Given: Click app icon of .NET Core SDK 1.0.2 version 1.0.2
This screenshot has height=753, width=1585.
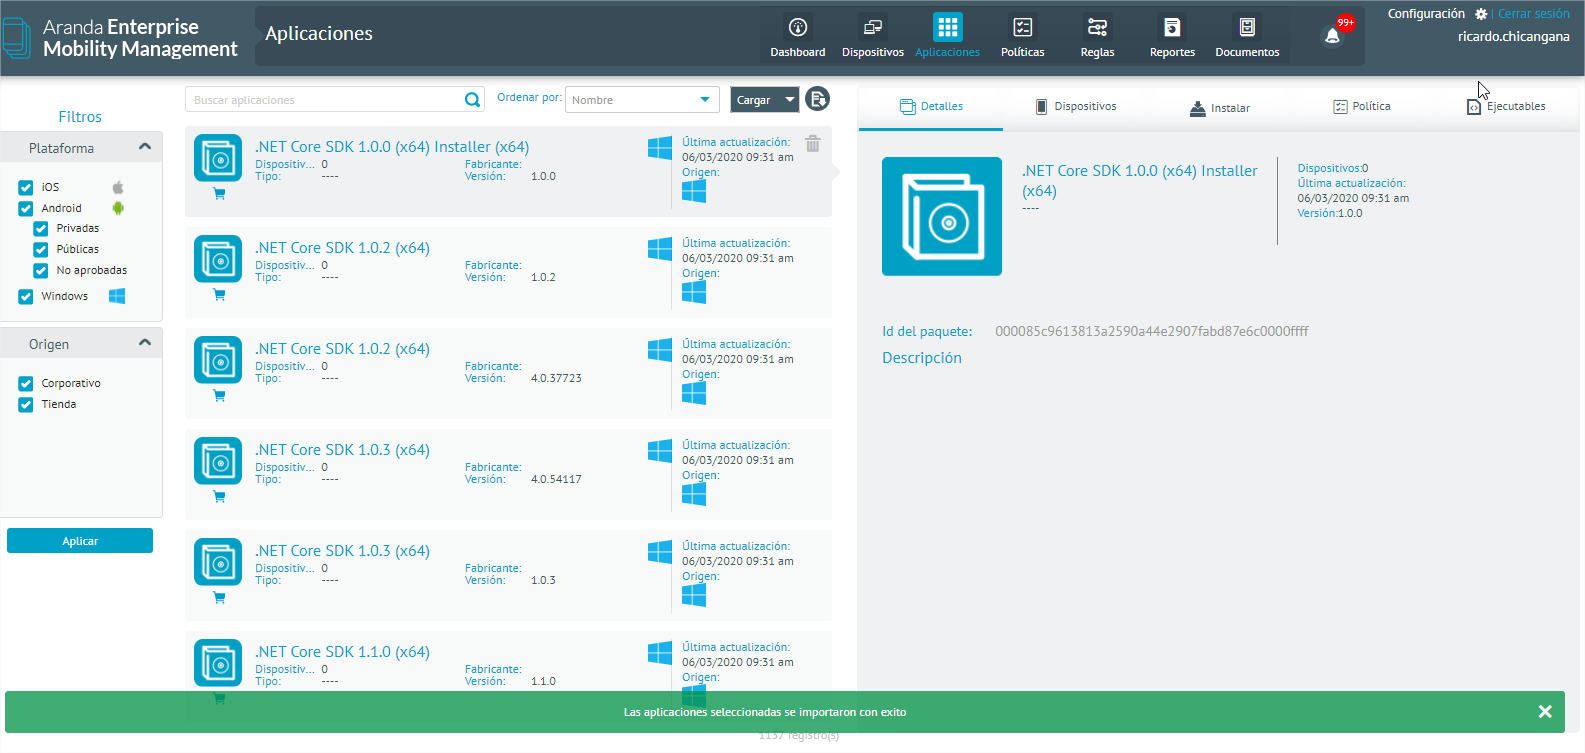Looking at the screenshot, I should [x=218, y=259].
